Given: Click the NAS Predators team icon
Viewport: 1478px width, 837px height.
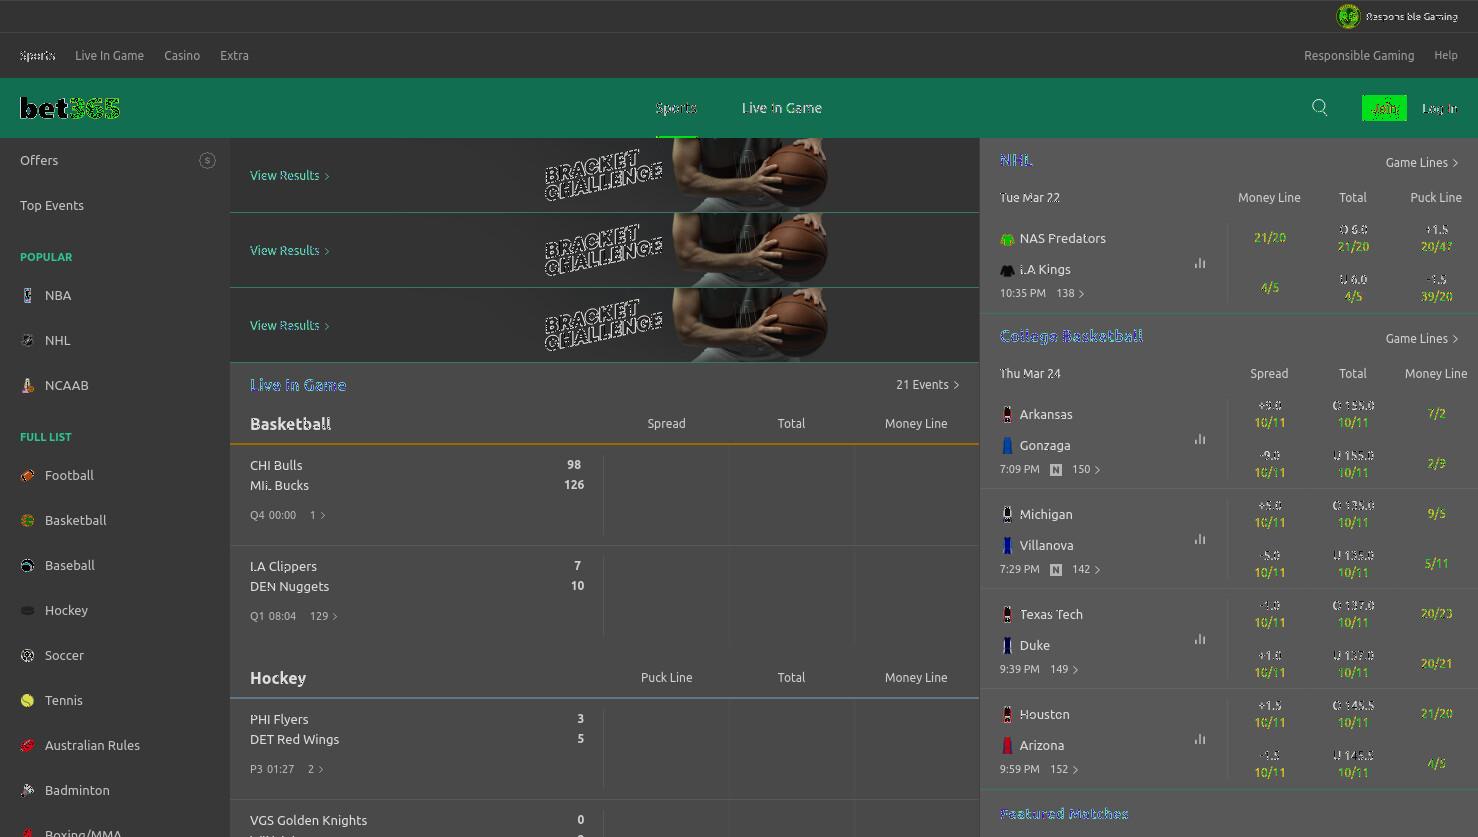Looking at the screenshot, I should point(1007,239).
